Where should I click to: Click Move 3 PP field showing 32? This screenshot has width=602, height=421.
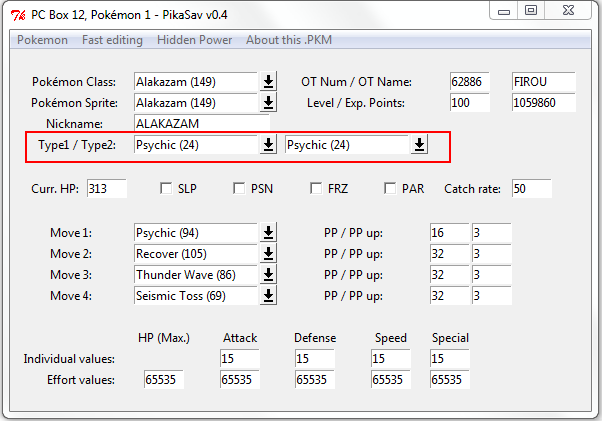(450, 274)
